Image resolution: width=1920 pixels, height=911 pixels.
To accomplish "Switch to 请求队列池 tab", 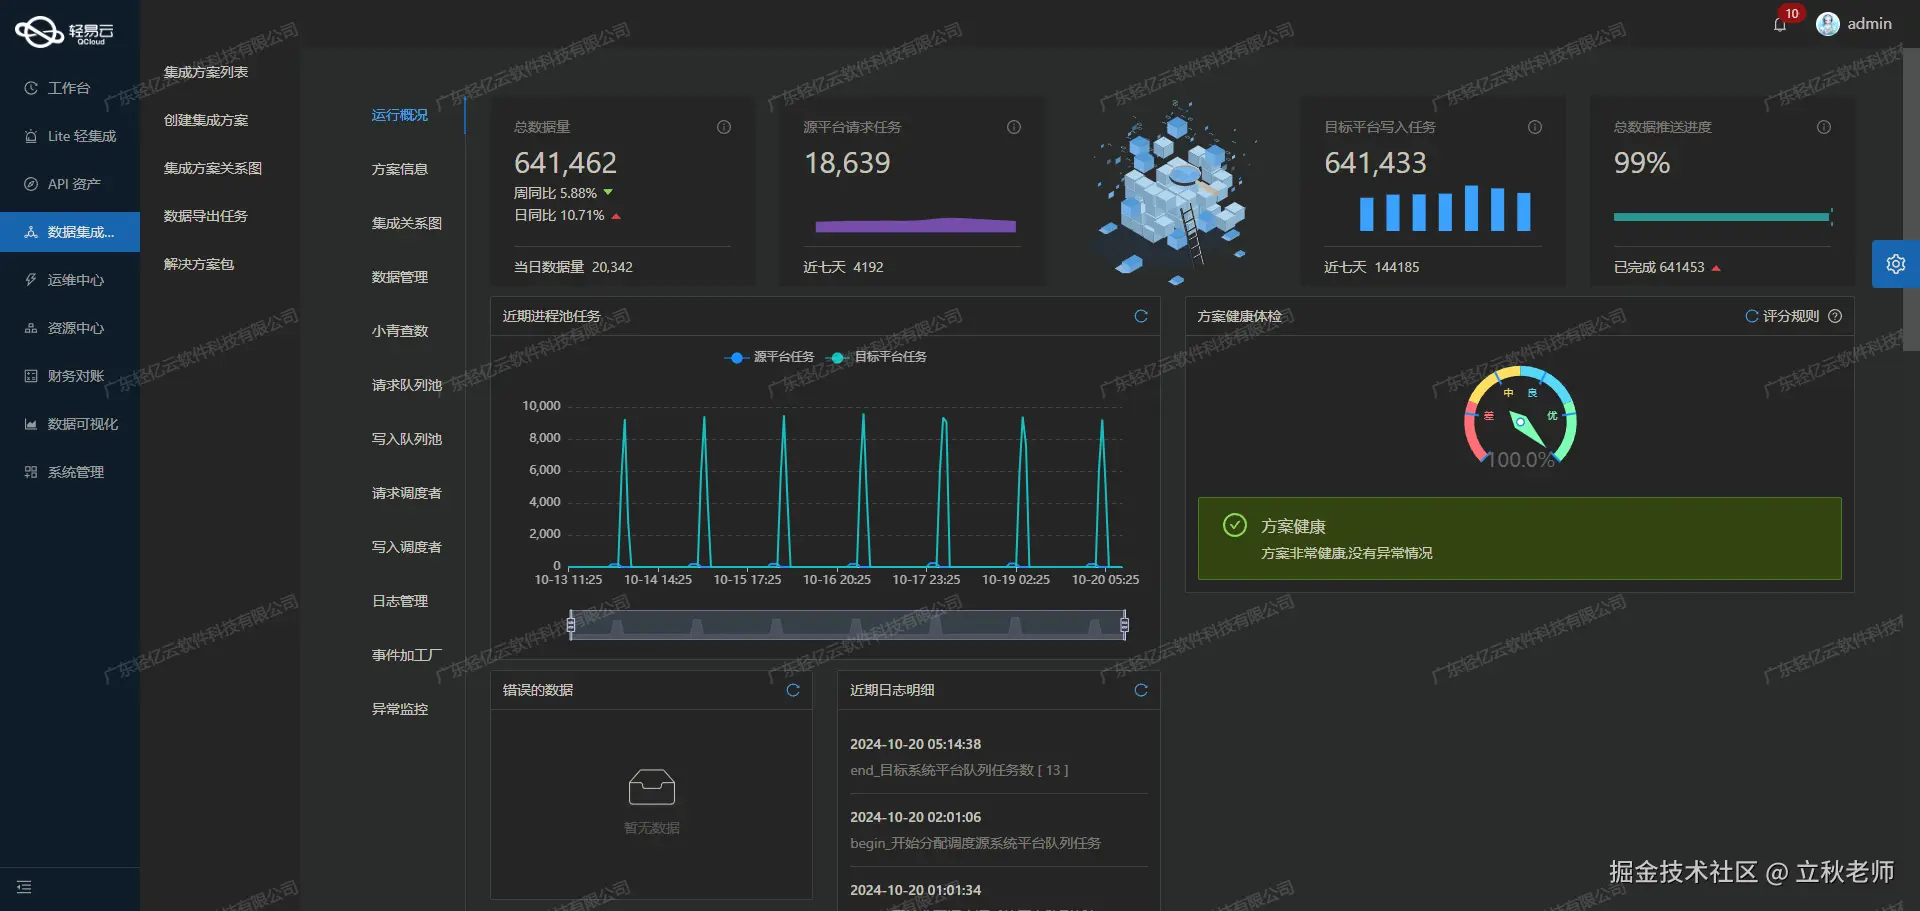I will coord(407,385).
